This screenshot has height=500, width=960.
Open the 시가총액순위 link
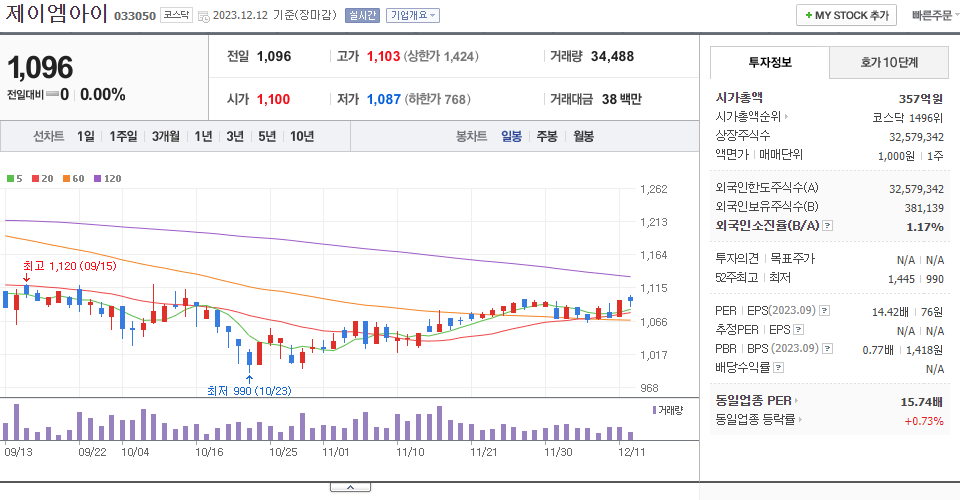(751, 116)
